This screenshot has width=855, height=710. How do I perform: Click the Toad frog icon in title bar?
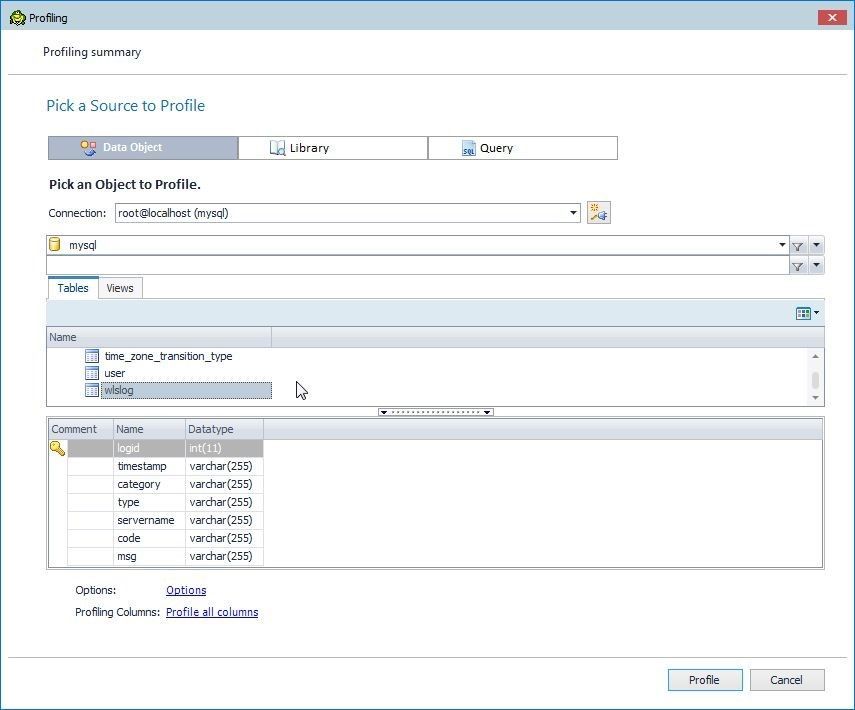point(17,17)
